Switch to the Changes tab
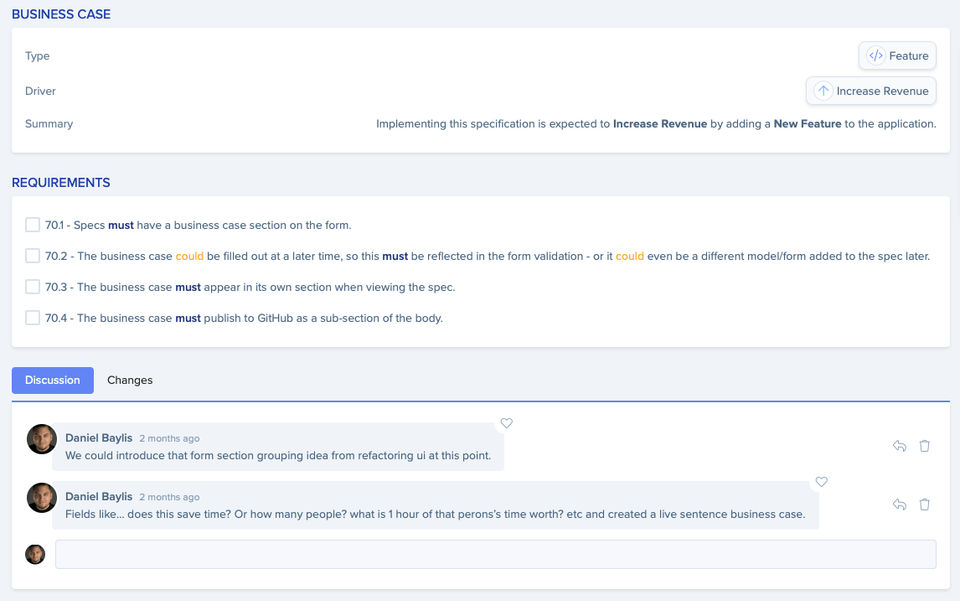The image size is (960, 601). [130, 380]
